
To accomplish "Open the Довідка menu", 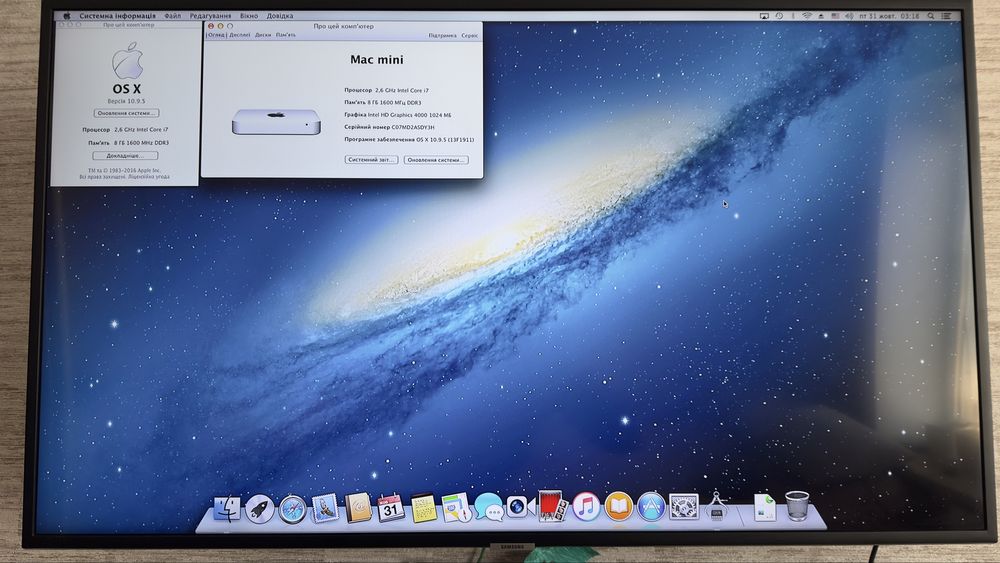I will click(x=280, y=16).
